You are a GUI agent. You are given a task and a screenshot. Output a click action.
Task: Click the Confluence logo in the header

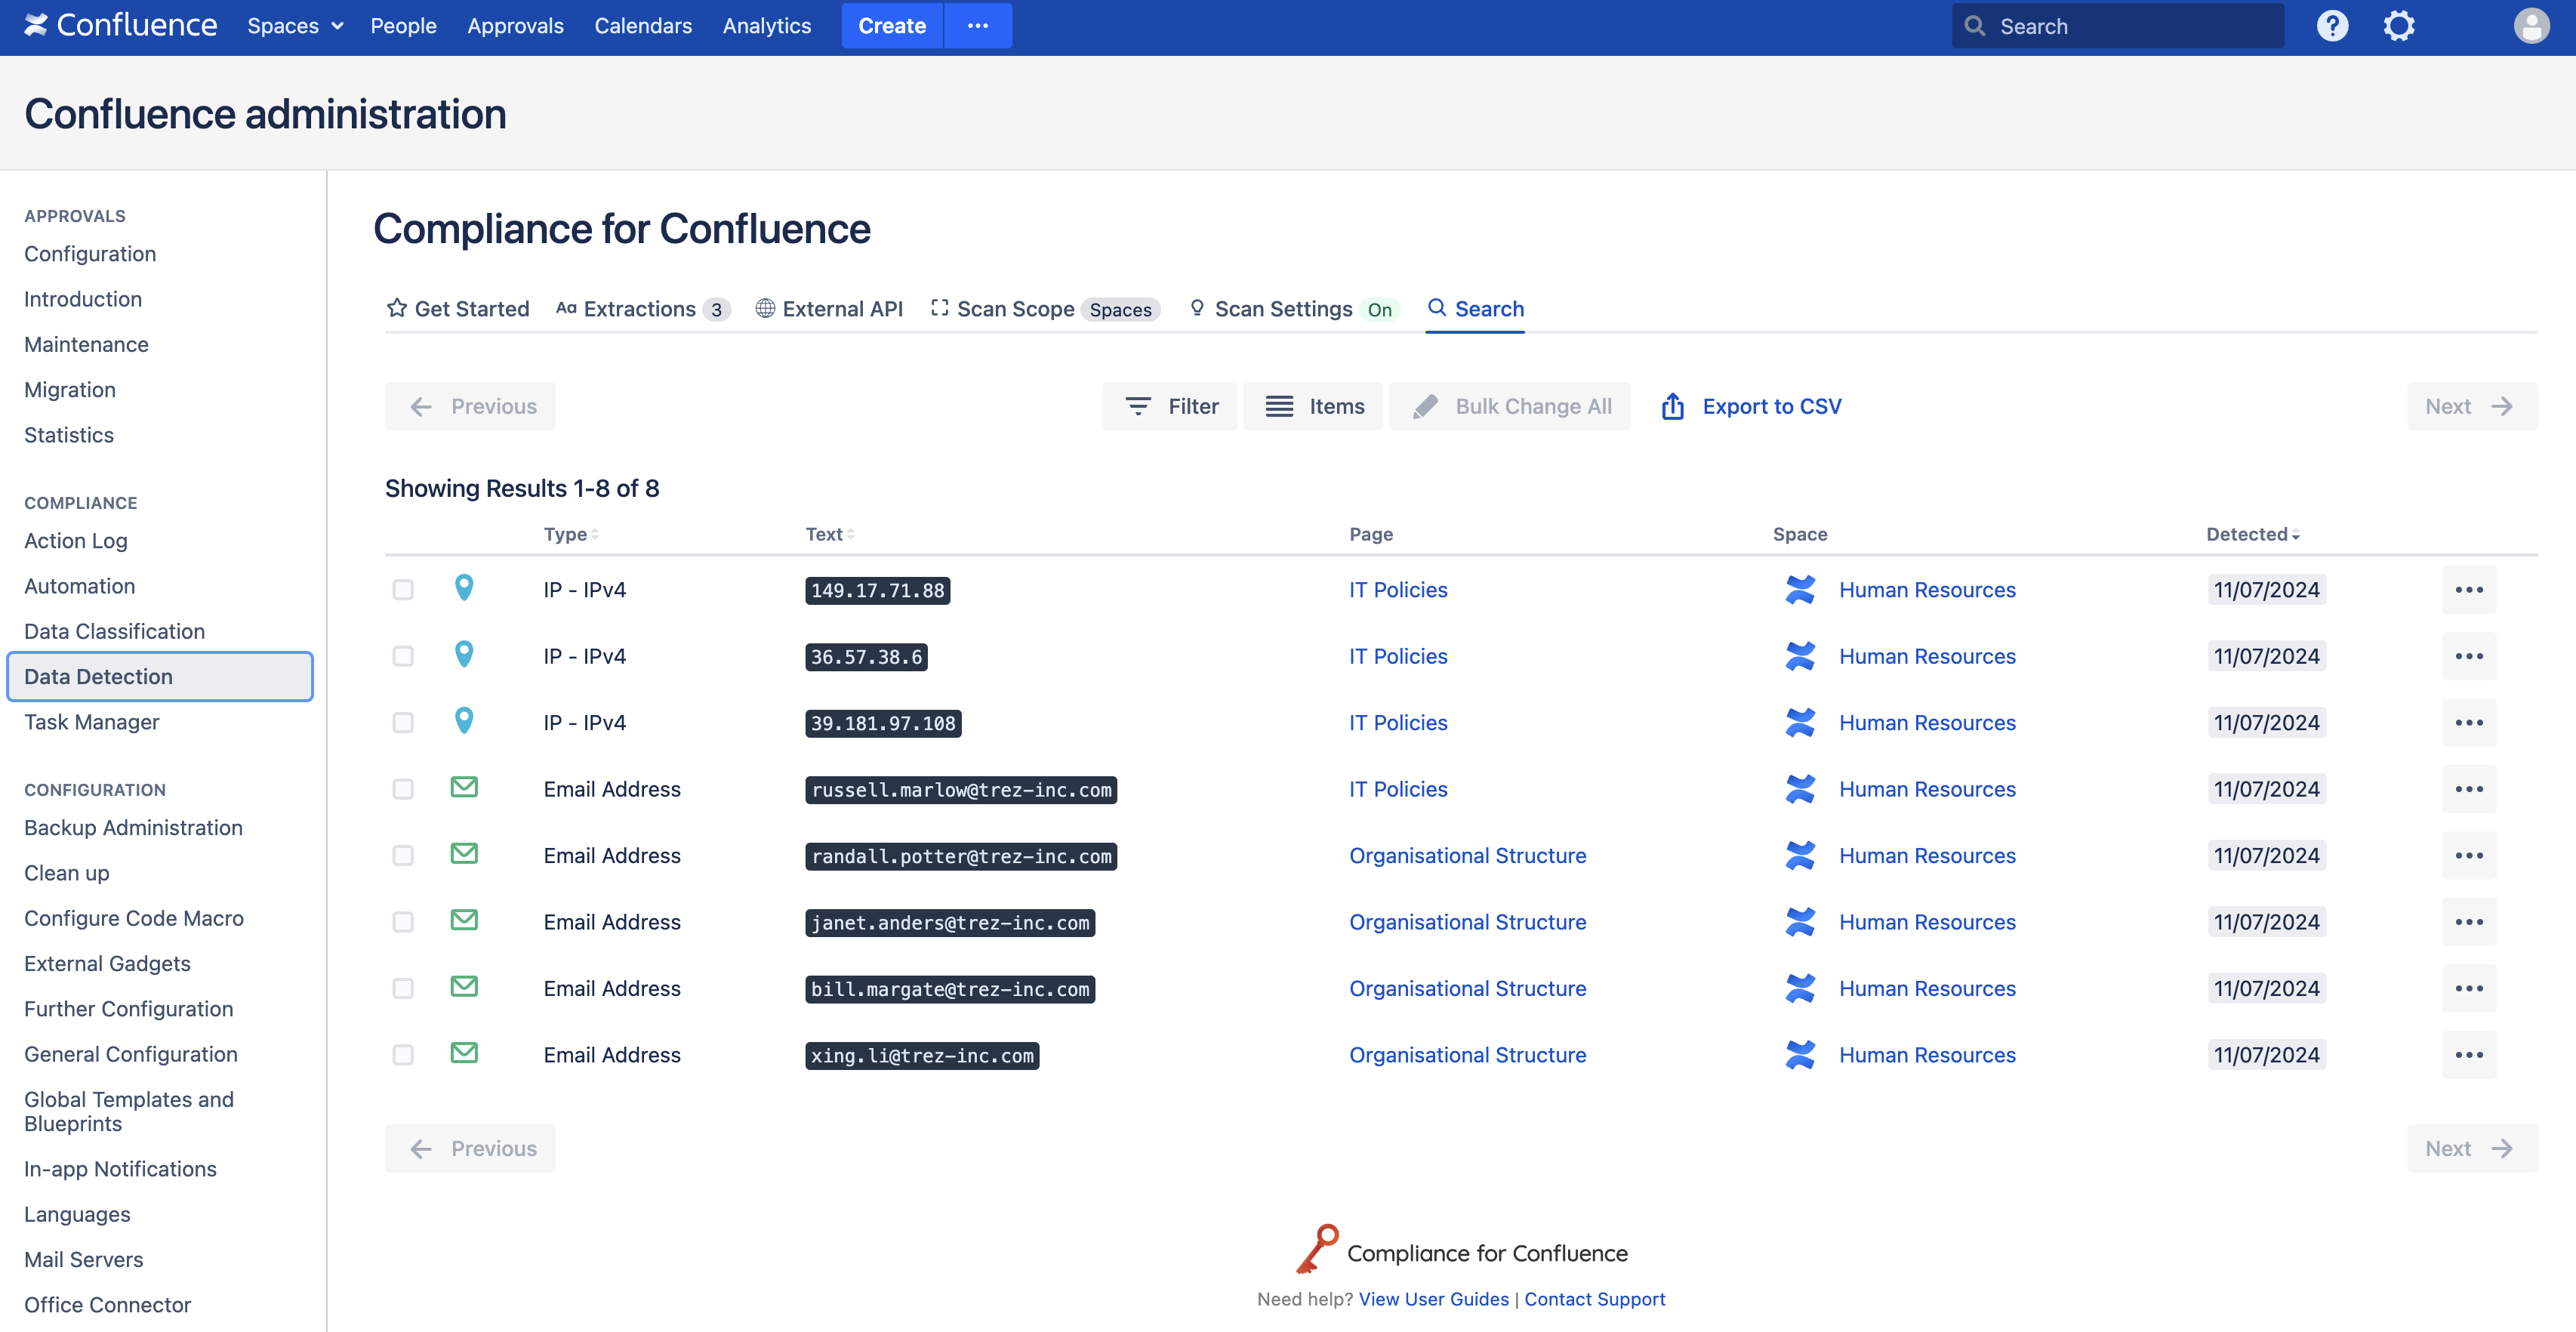click(x=121, y=26)
